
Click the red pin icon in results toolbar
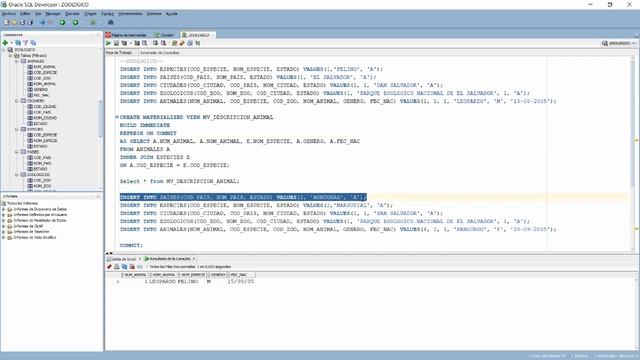pos(109,267)
